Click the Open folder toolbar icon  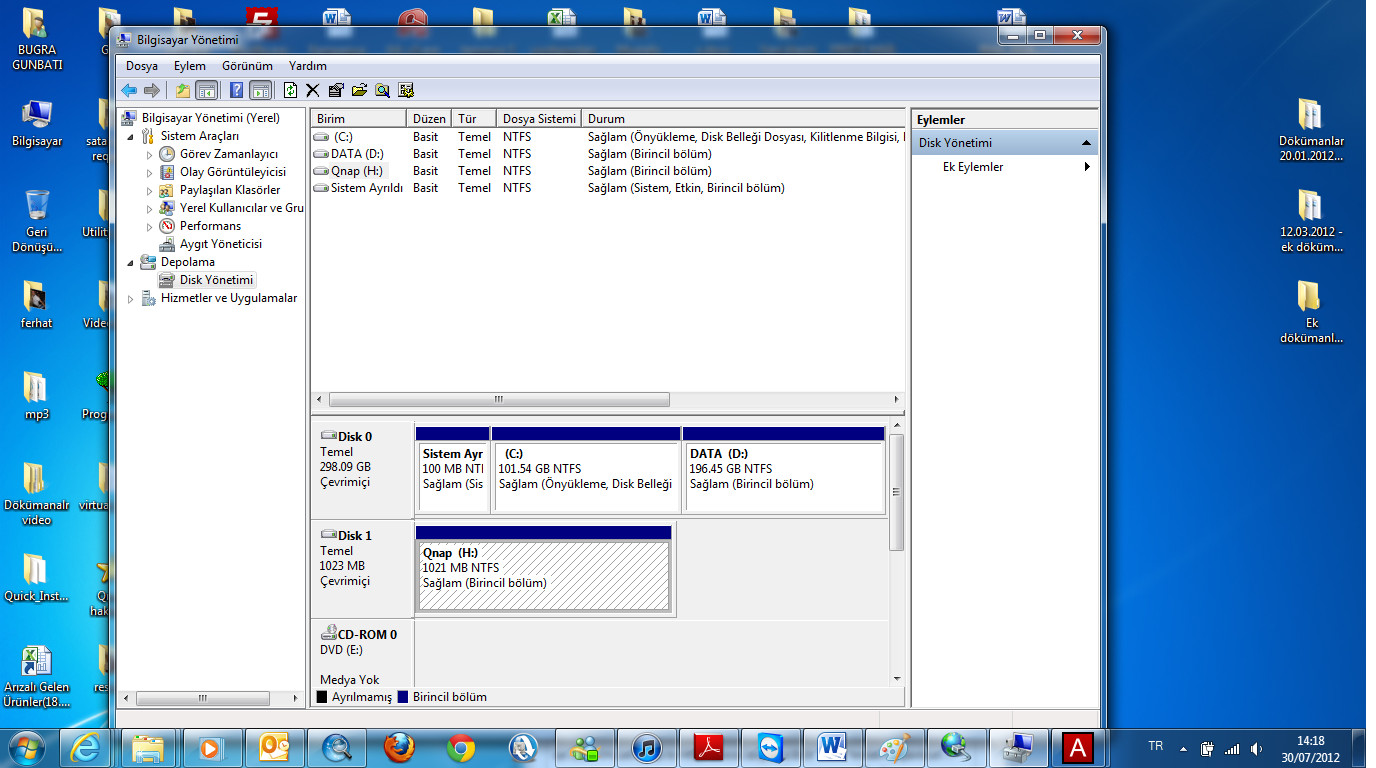click(359, 90)
